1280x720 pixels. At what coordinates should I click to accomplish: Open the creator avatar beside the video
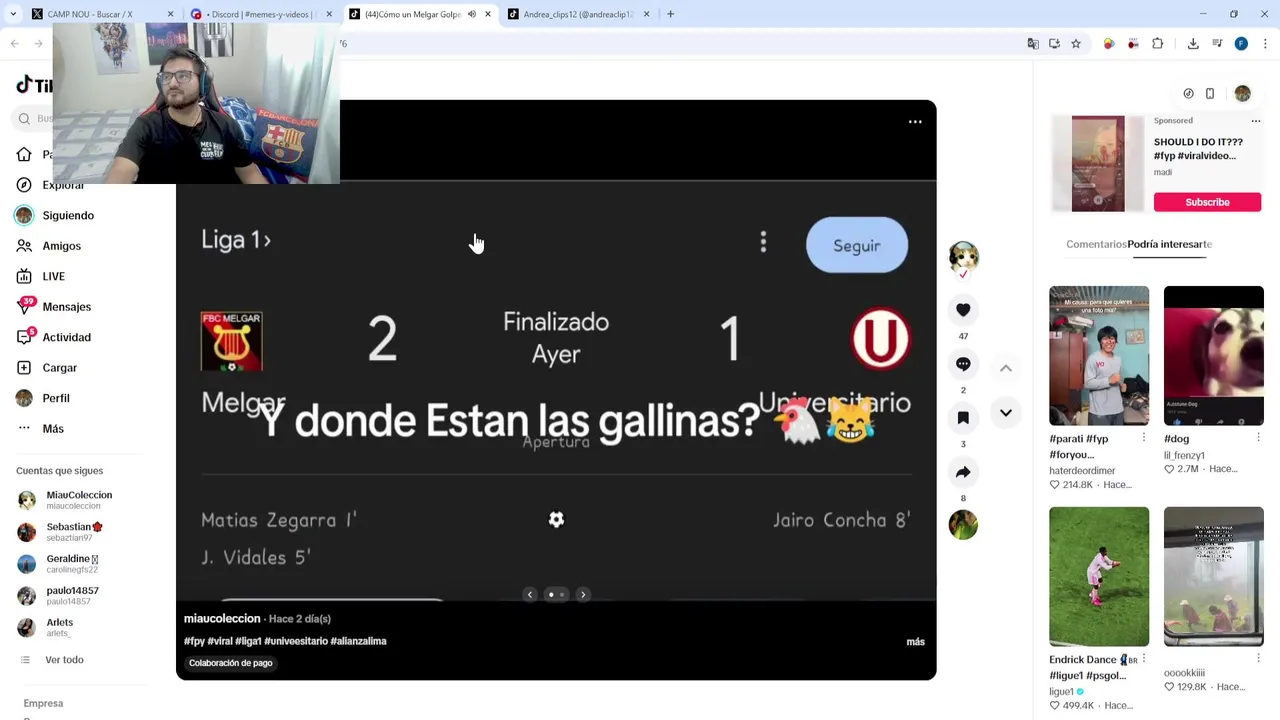(963, 256)
